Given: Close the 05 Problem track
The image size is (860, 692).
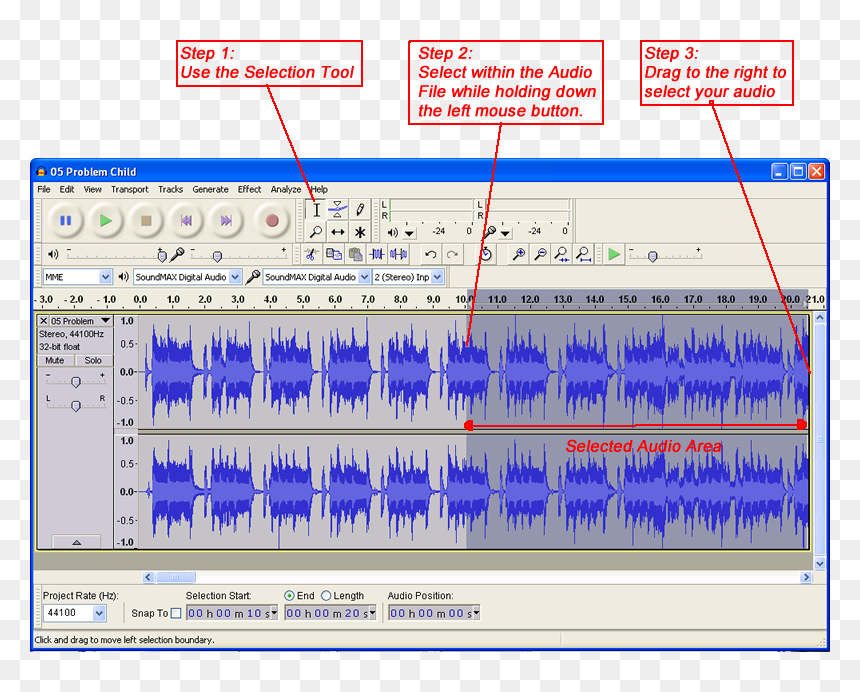Looking at the screenshot, I should [43, 321].
